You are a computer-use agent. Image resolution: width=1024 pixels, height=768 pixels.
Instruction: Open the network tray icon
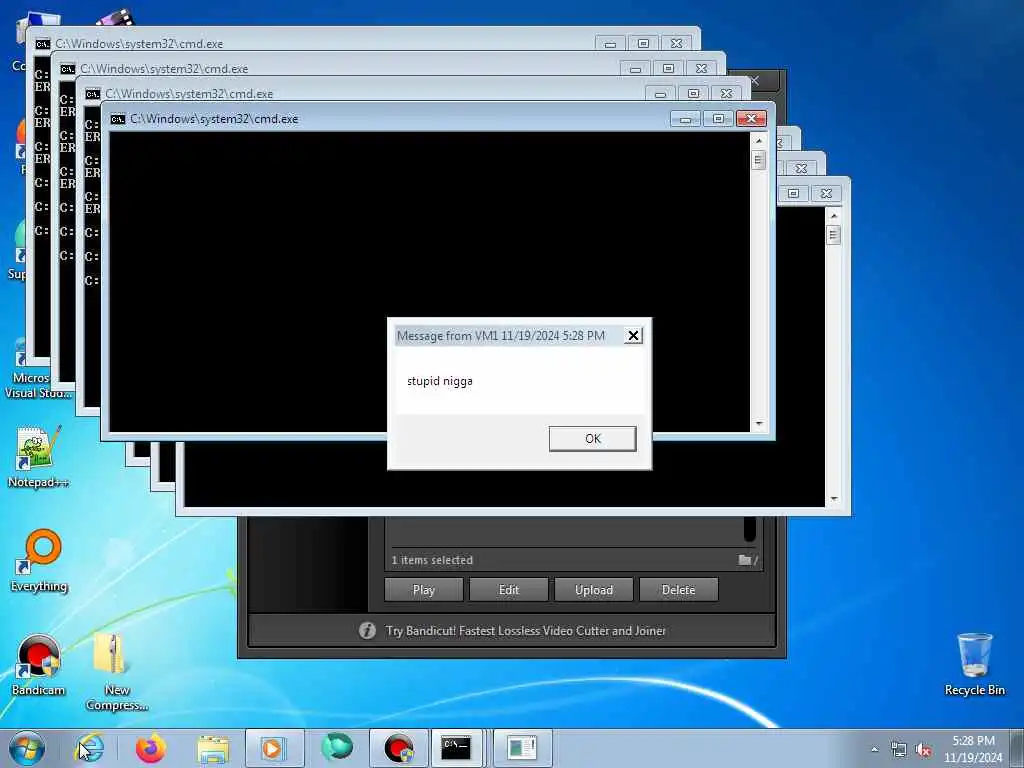(x=899, y=750)
